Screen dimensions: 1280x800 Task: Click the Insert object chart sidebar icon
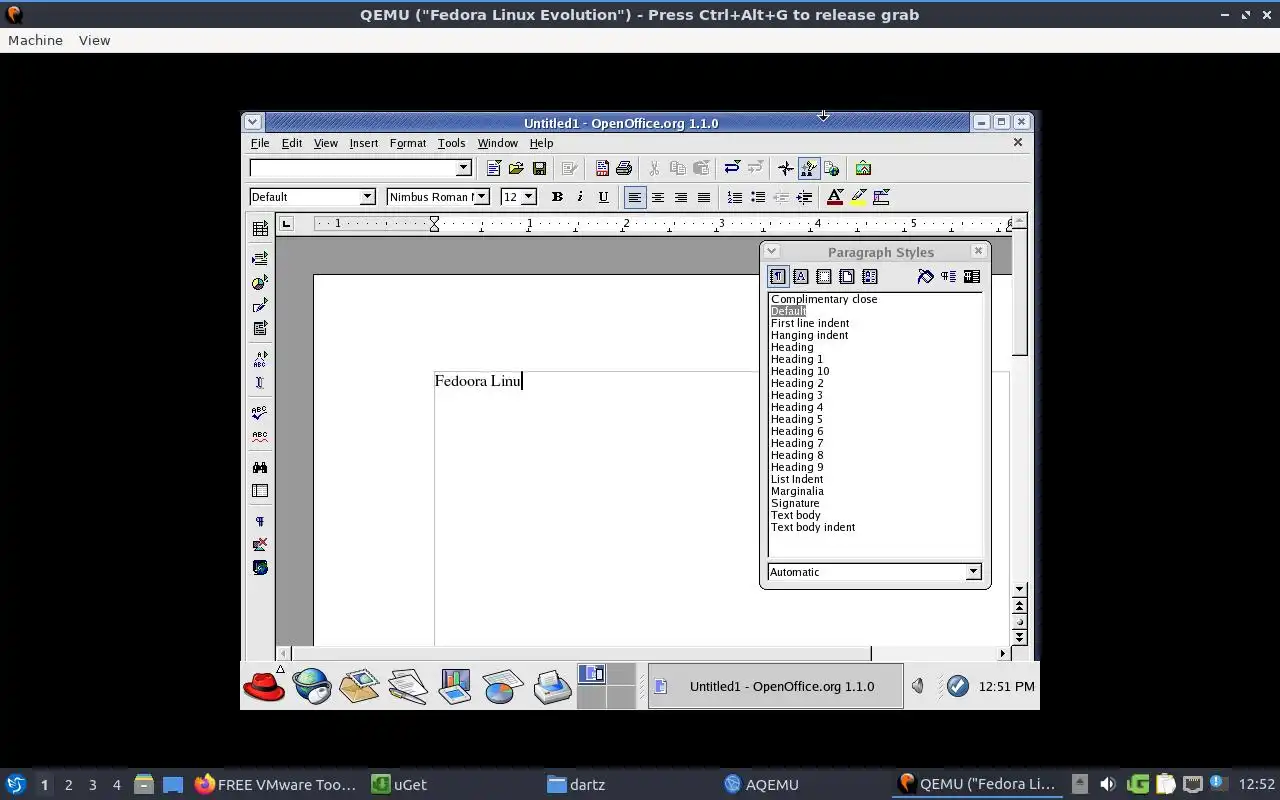(x=260, y=283)
